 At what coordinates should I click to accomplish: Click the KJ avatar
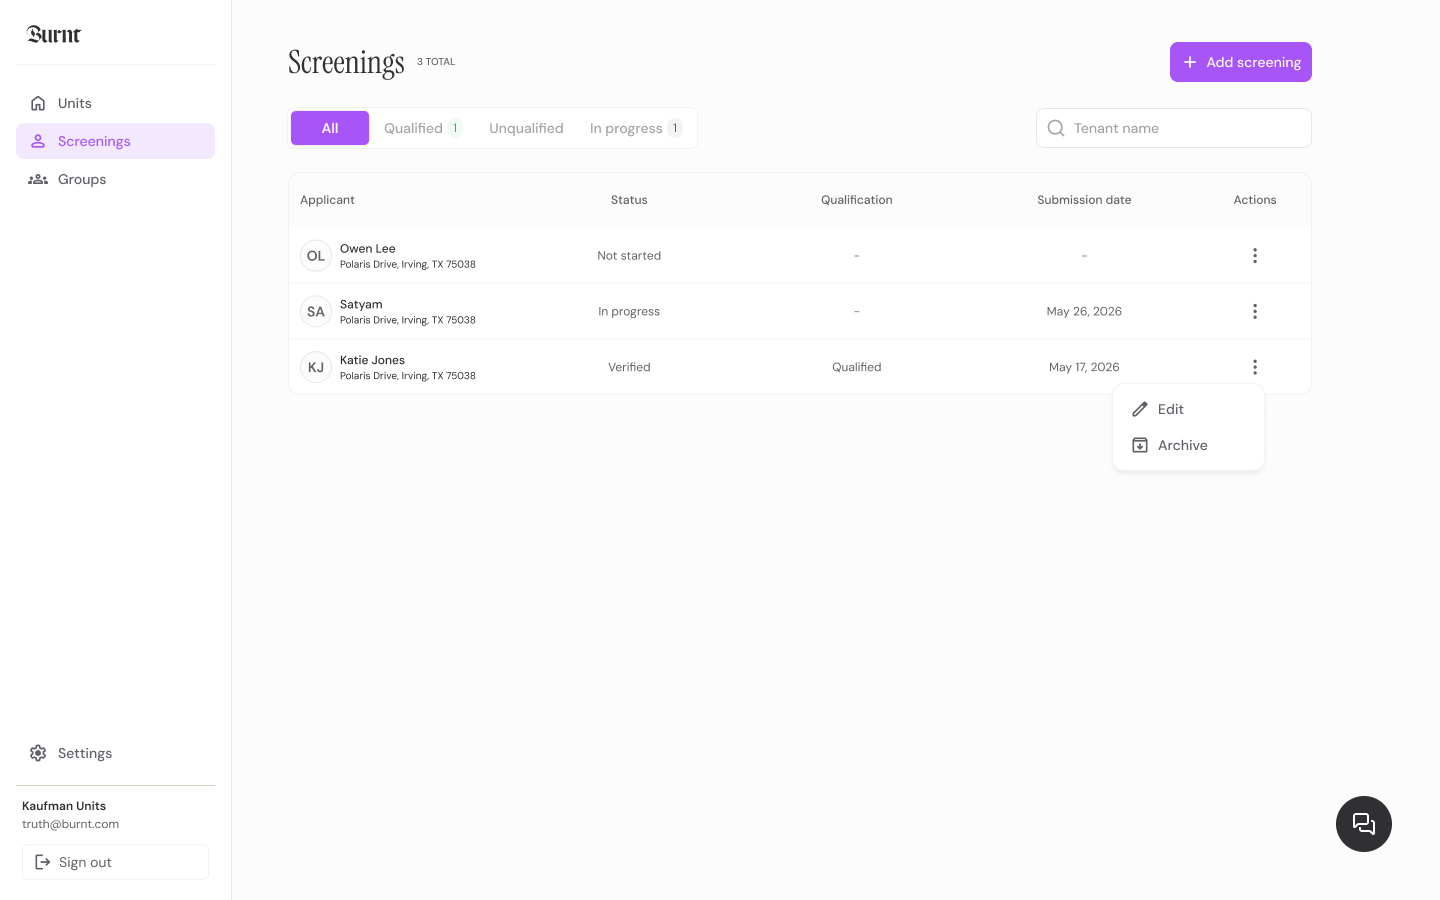point(316,367)
